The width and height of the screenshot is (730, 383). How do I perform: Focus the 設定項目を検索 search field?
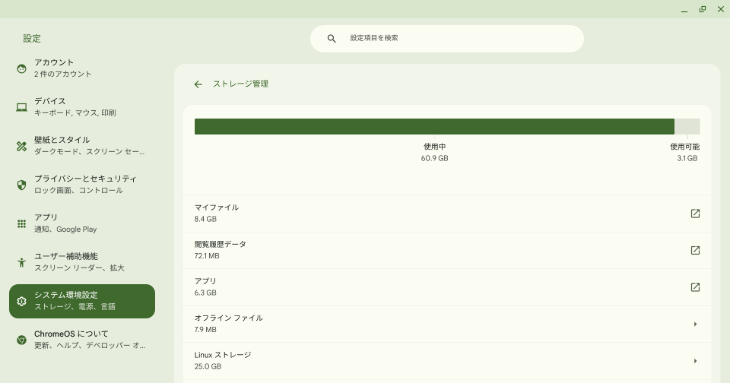(447, 39)
